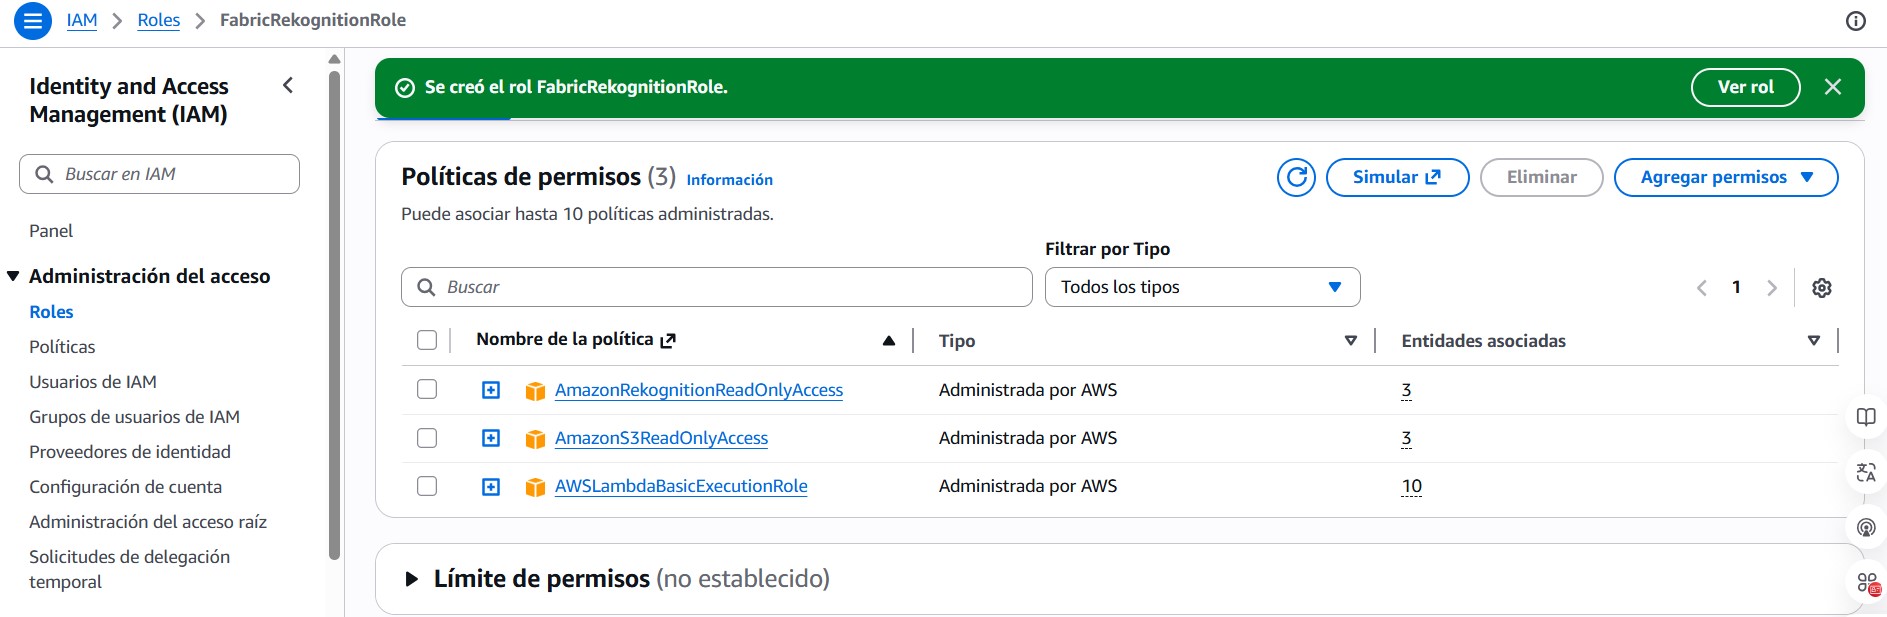Image resolution: width=1887 pixels, height=617 pixels.
Task: Check the AmazonS3ReadOnlyAccess row checkbox
Action: point(427,437)
